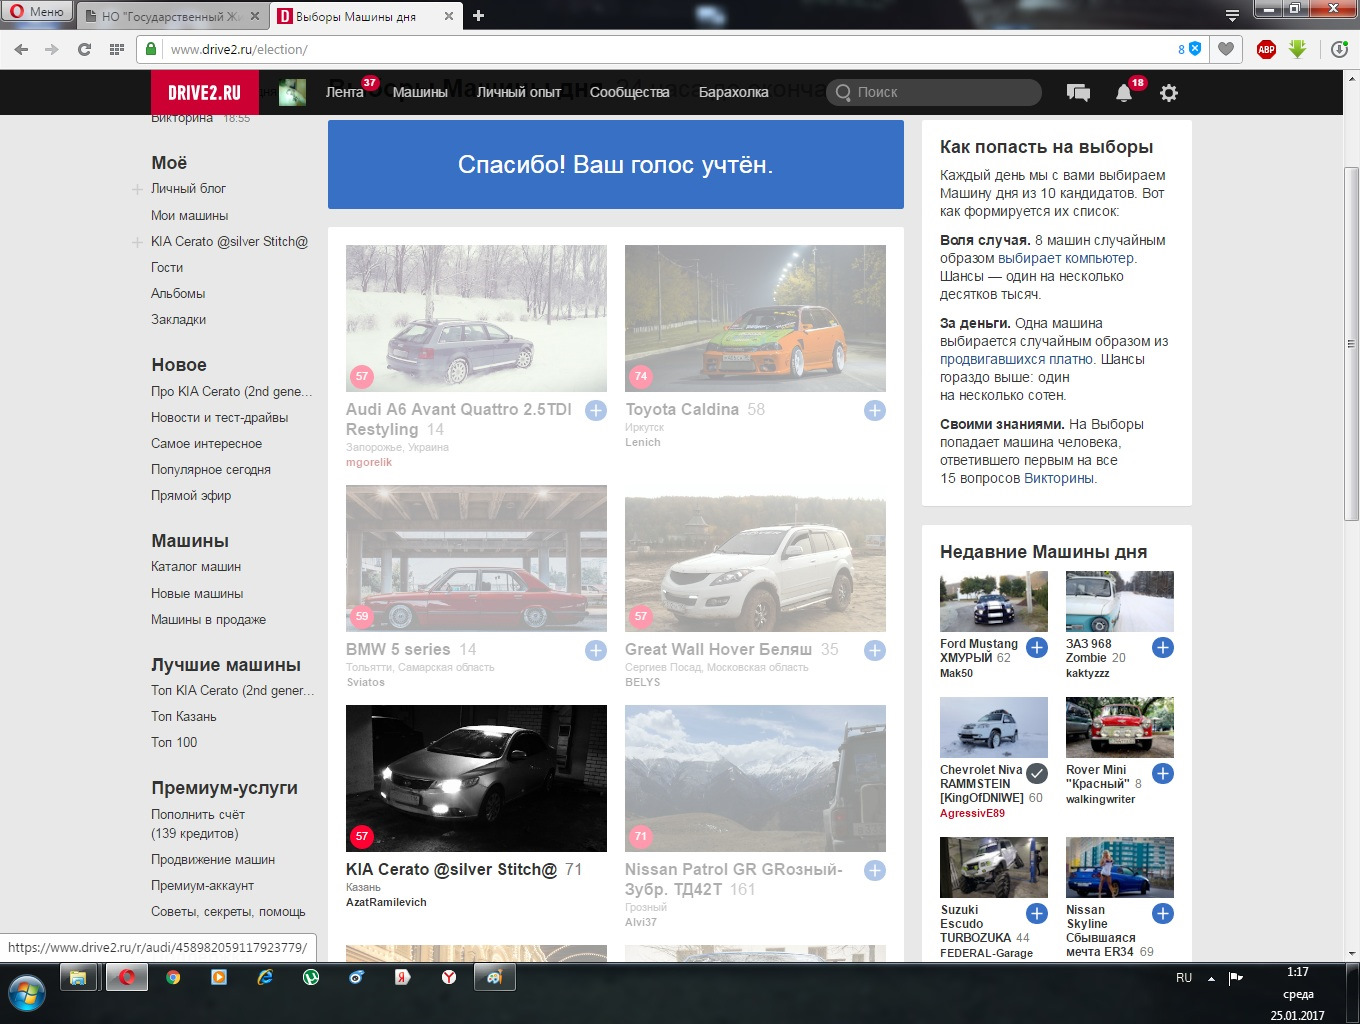Screen dimensions: 1360x1024
Task: Open the notifications bell with badge 18
Action: coord(1124,93)
